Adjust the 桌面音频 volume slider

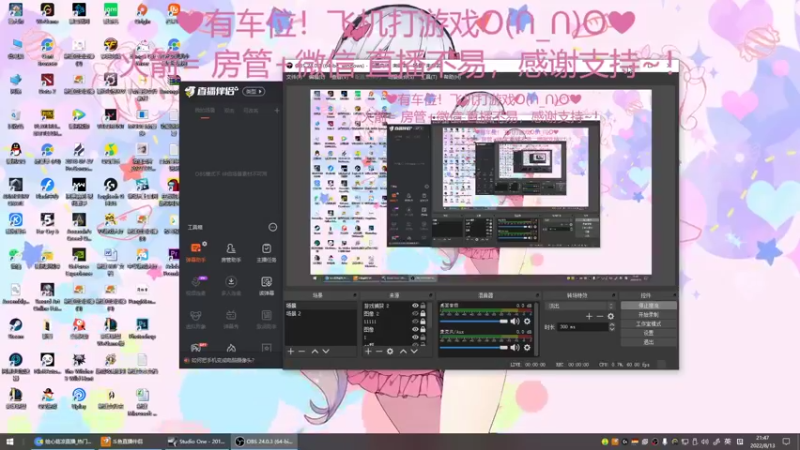473,321
